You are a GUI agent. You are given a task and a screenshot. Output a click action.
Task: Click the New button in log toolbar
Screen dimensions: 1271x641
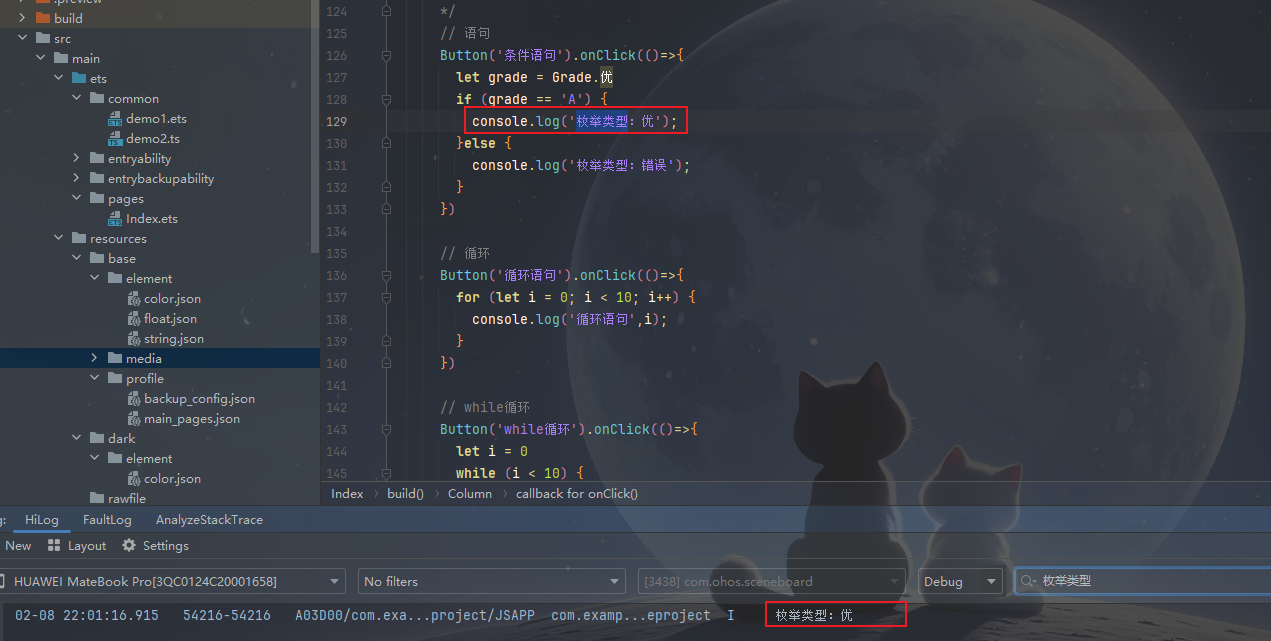pos(18,546)
